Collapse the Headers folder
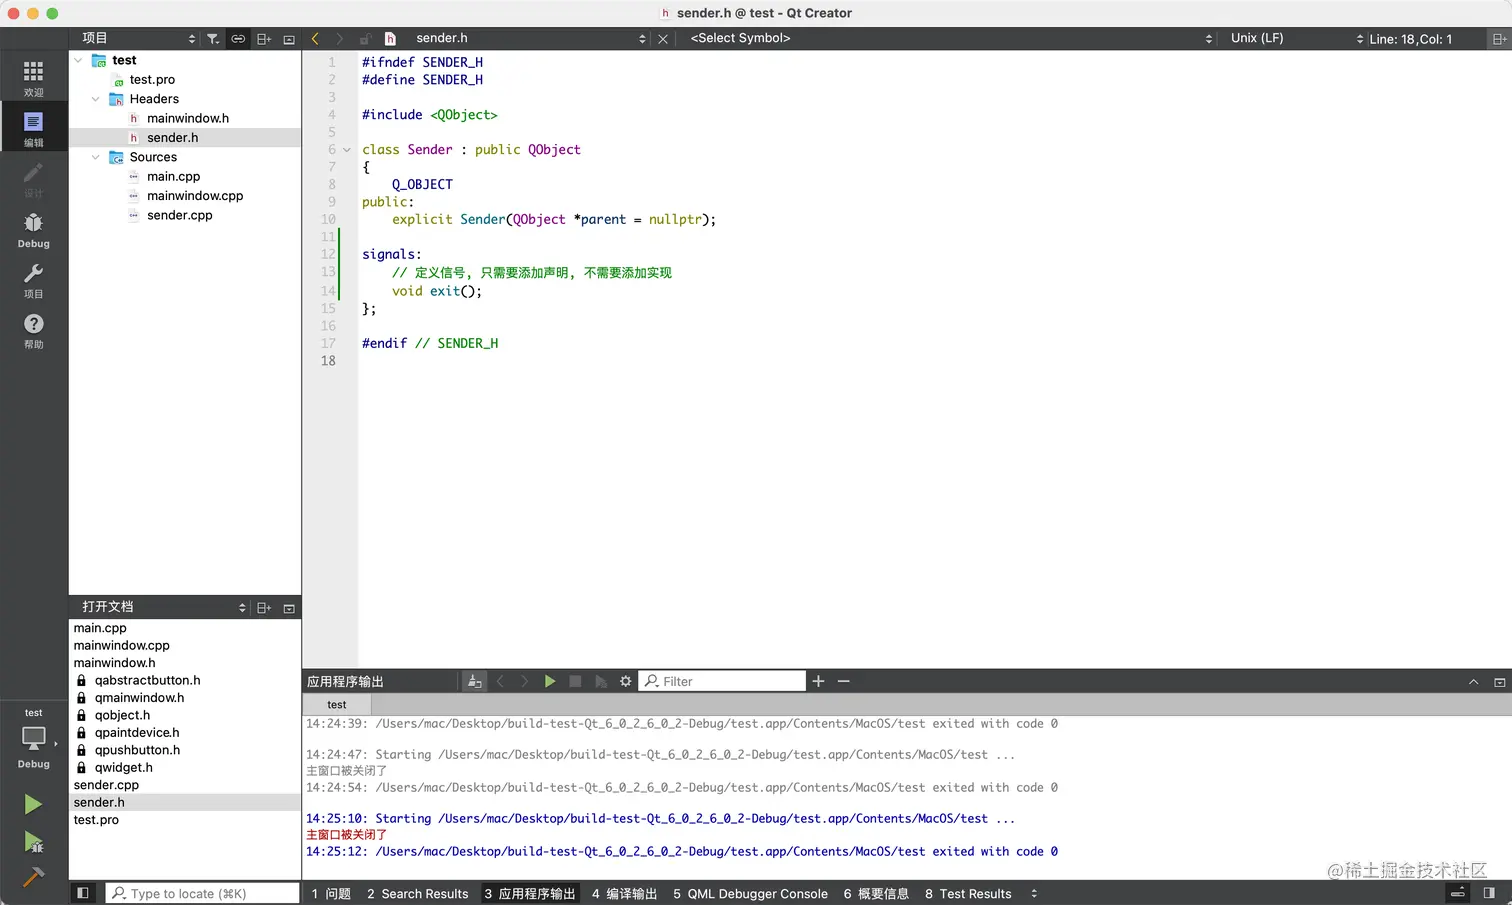 pyautogui.click(x=96, y=99)
